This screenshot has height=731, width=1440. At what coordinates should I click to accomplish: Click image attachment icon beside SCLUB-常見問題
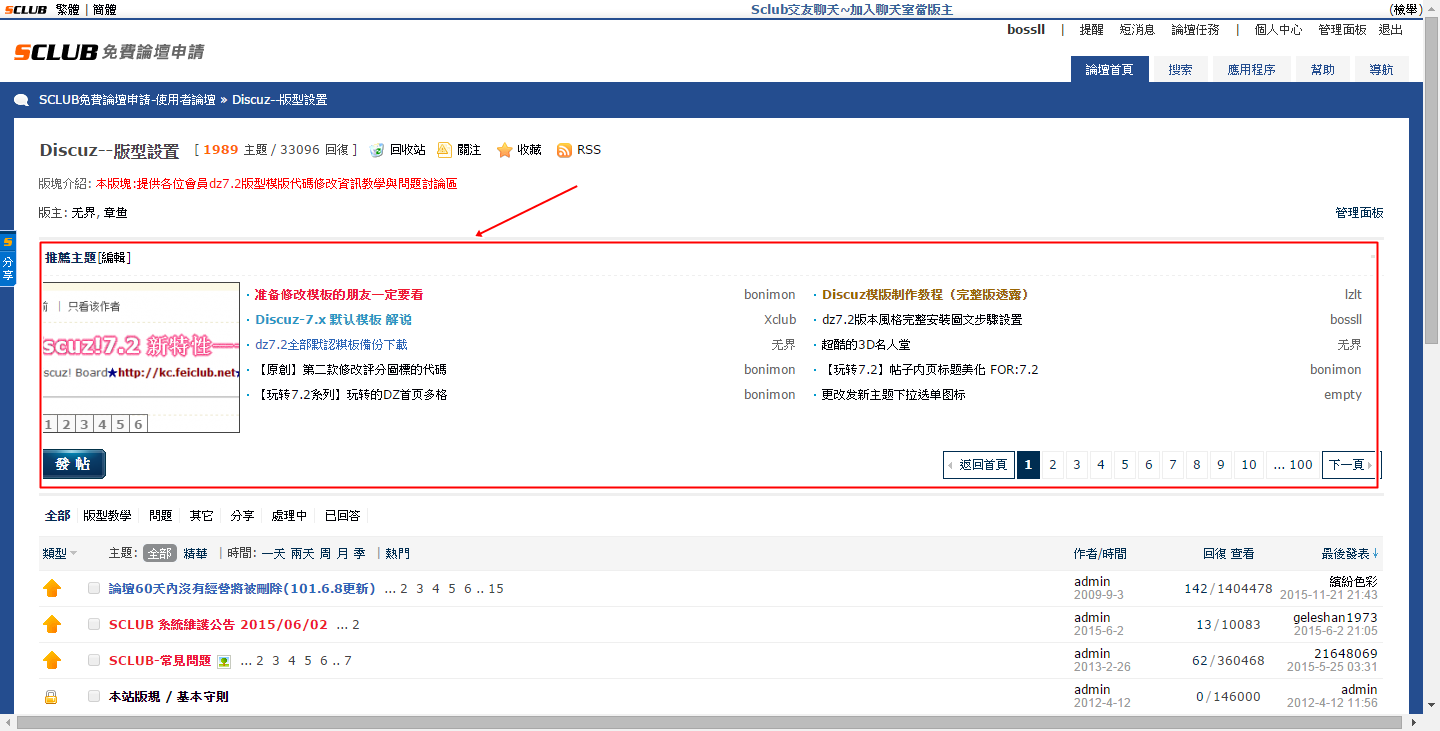tap(224, 661)
